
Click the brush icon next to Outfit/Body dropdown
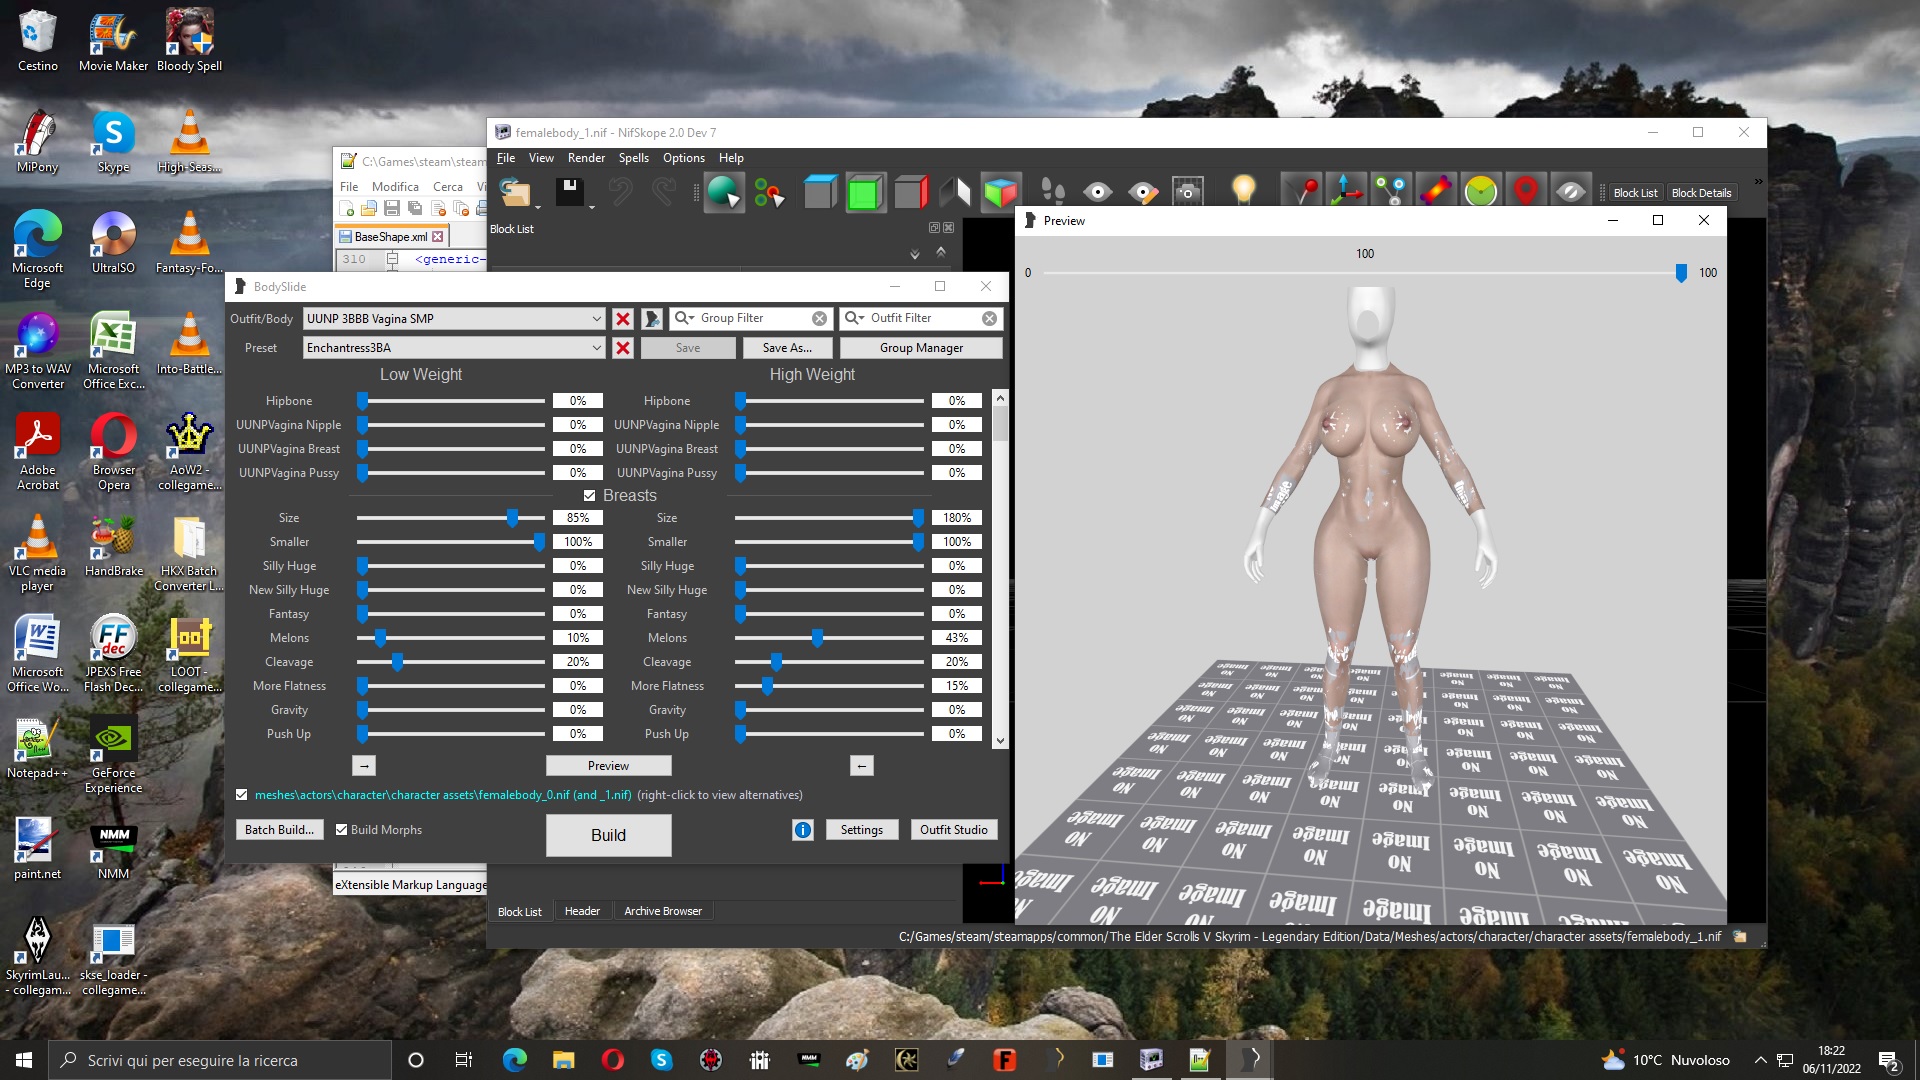[652, 318]
